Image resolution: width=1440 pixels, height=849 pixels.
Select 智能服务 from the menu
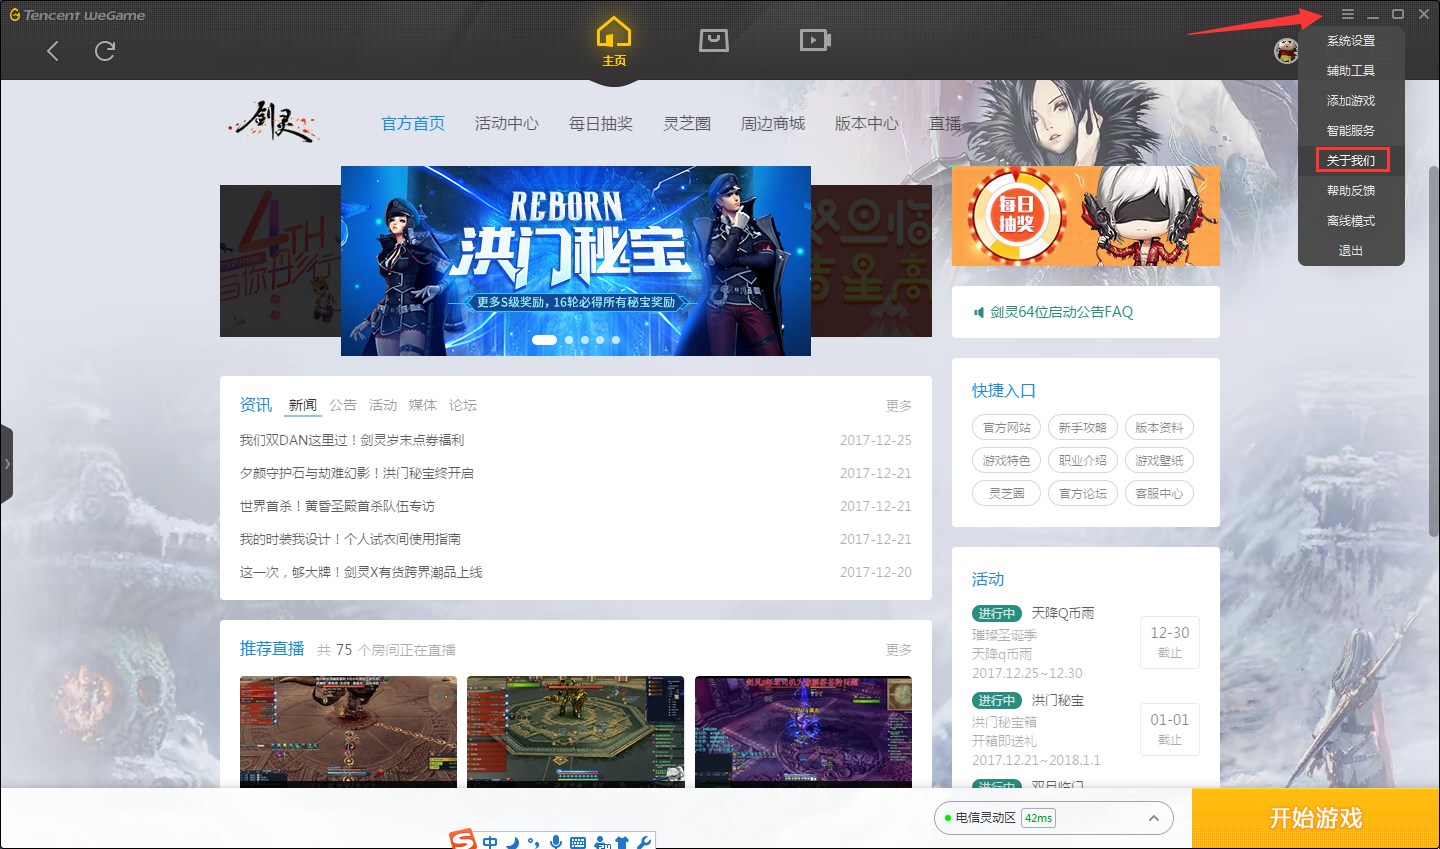tap(1351, 131)
